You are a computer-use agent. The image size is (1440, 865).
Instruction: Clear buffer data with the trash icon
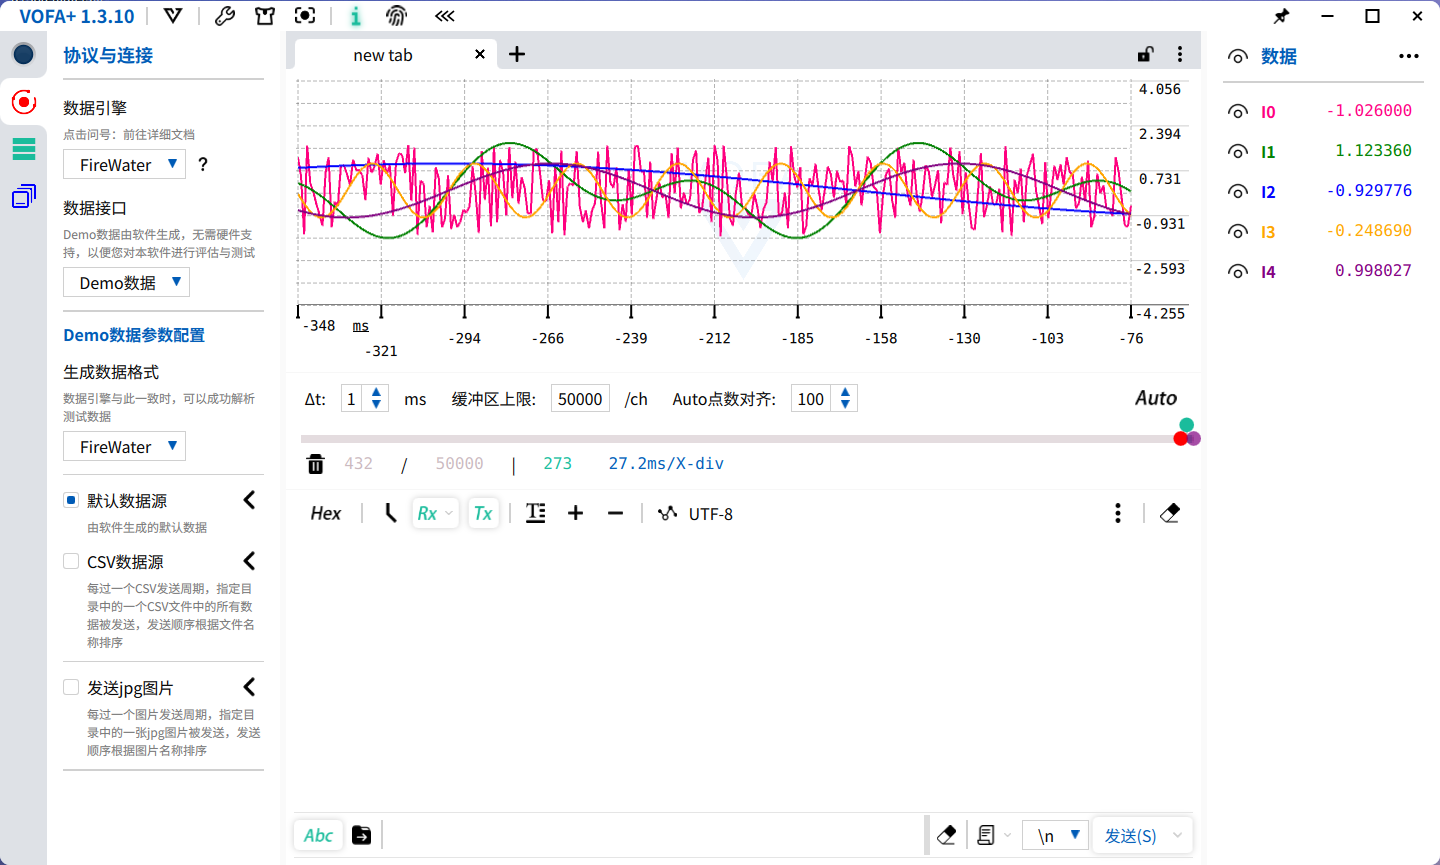point(315,464)
